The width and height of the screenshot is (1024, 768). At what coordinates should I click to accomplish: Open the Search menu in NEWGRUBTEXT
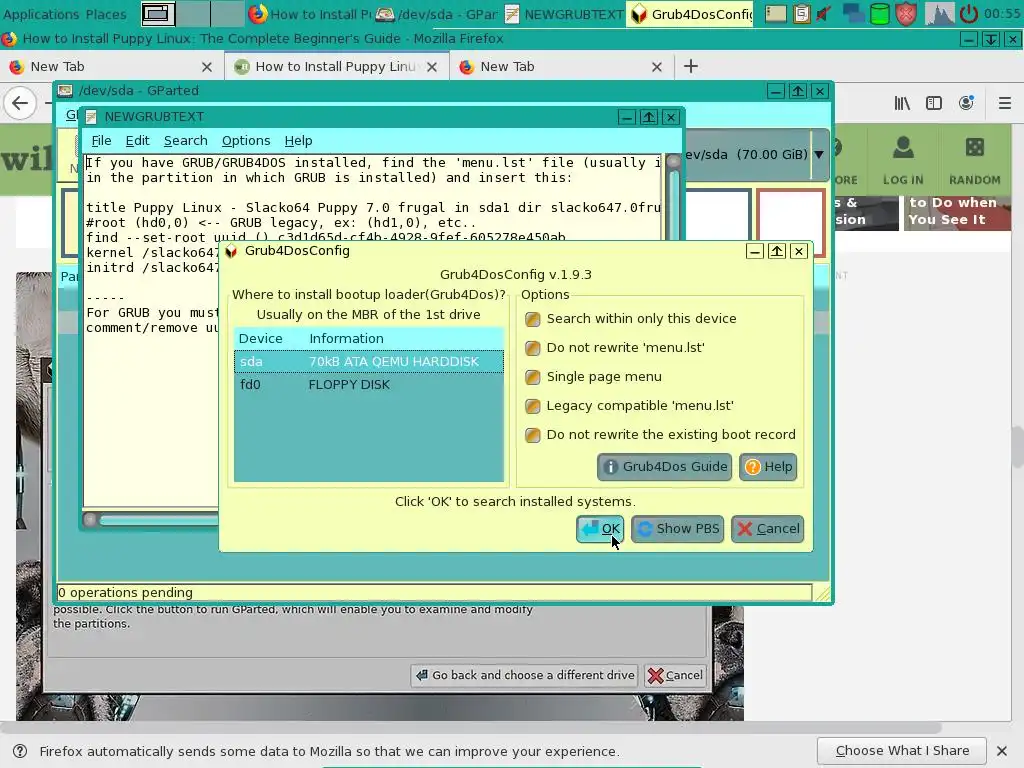185,140
